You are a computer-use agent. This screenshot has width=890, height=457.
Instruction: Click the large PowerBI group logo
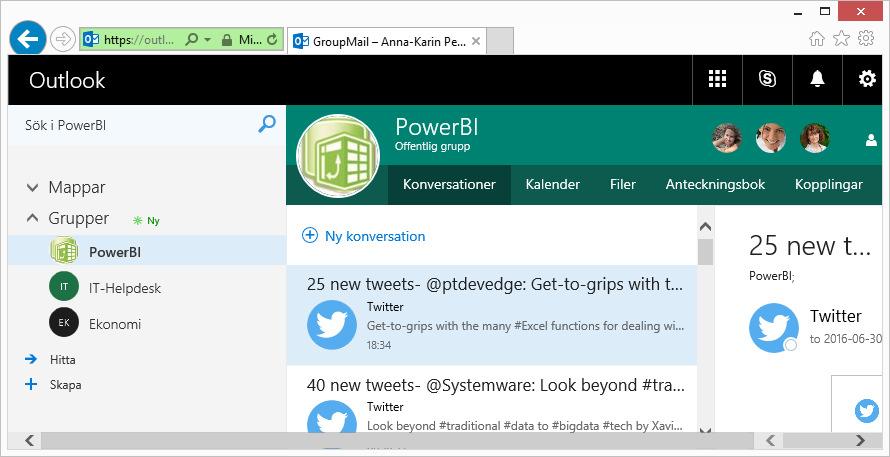[x=338, y=156]
